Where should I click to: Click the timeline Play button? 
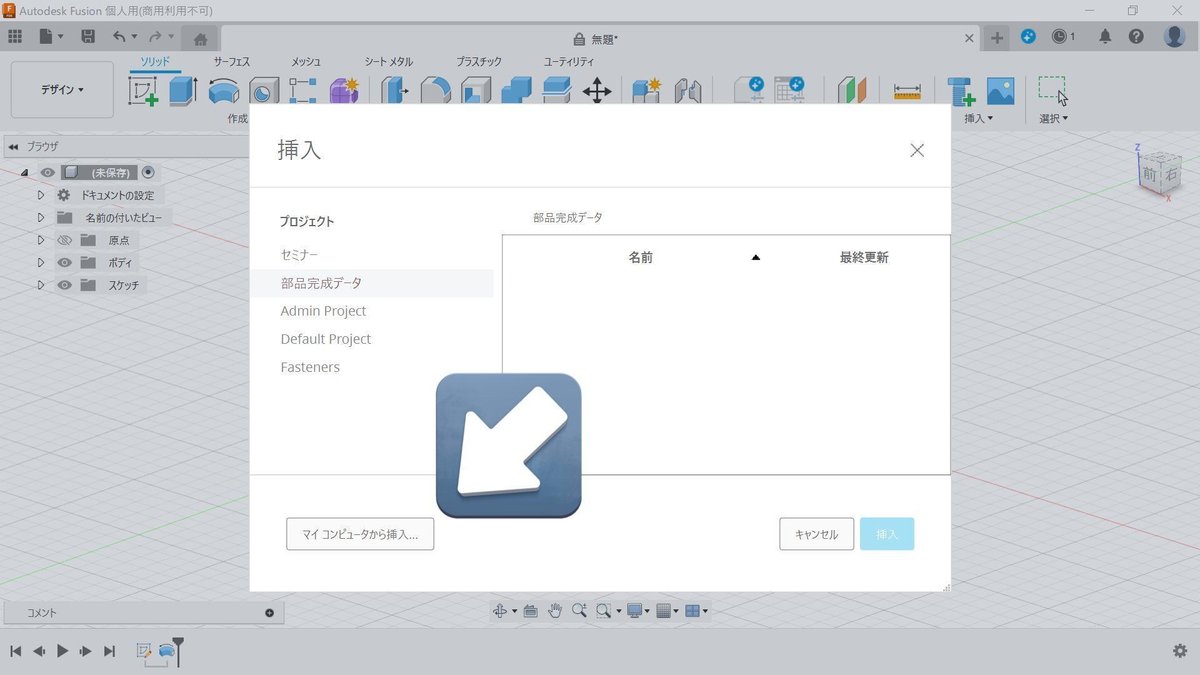(62, 651)
